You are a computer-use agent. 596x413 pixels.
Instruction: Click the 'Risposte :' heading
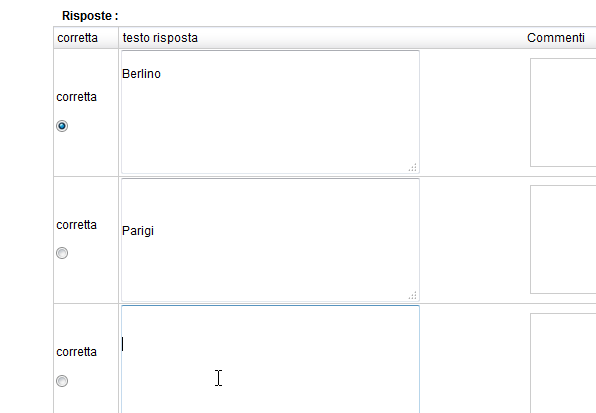click(x=90, y=16)
